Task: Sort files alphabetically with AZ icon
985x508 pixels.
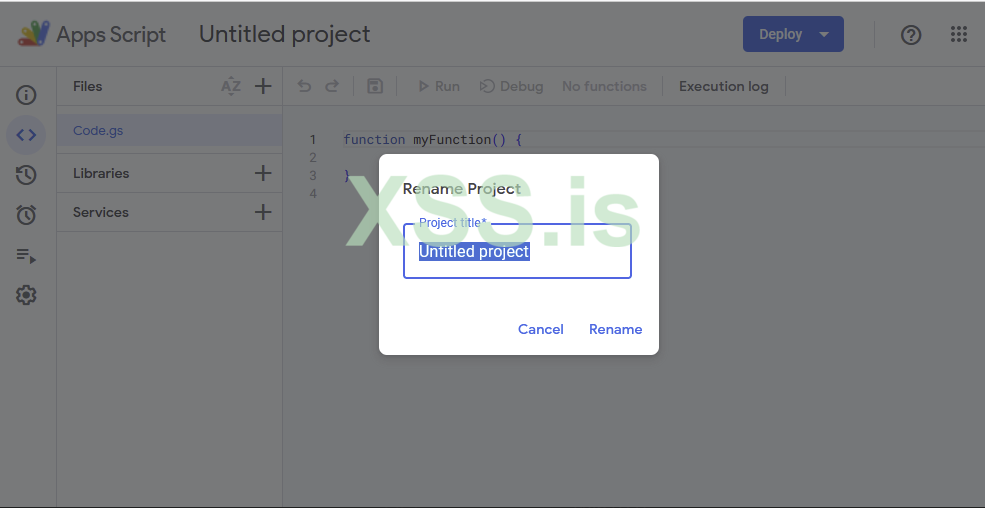Action: pyautogui.click(x=231, y=86)
